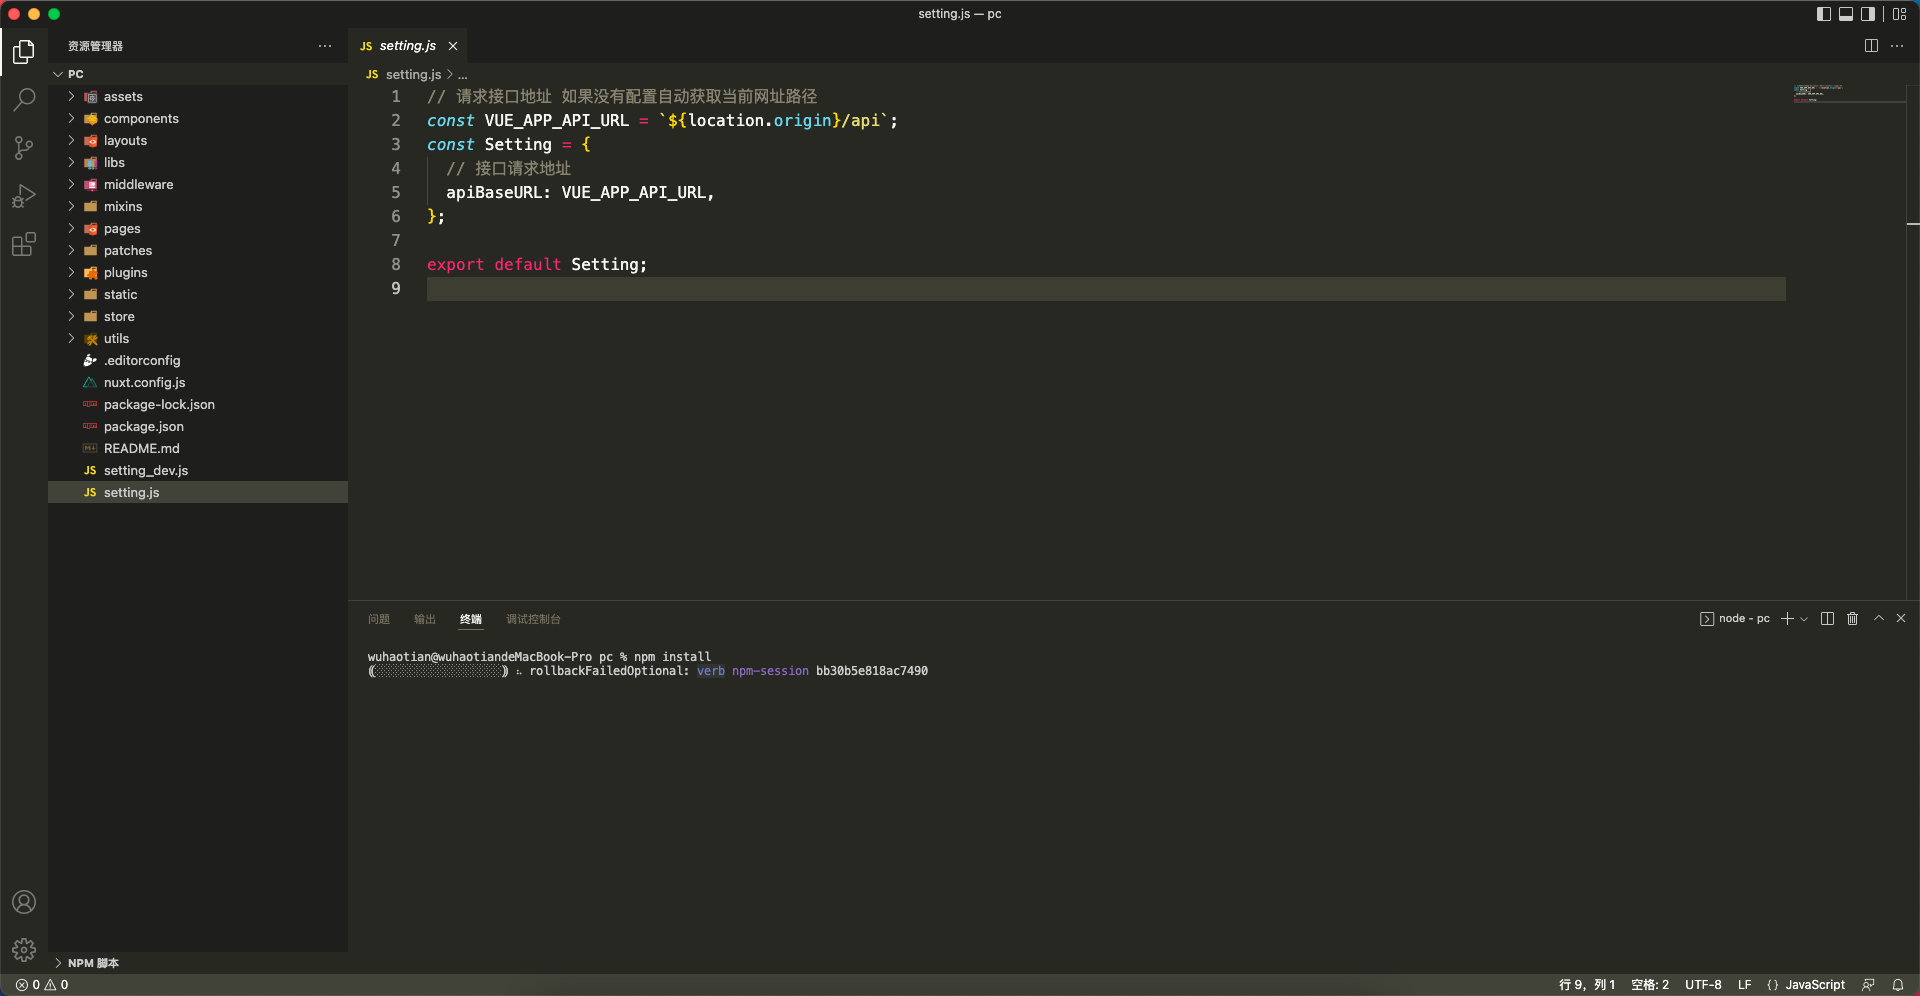Open the Run and Debug view
The image size is (1920, 996).
click(x=24, y=196)
